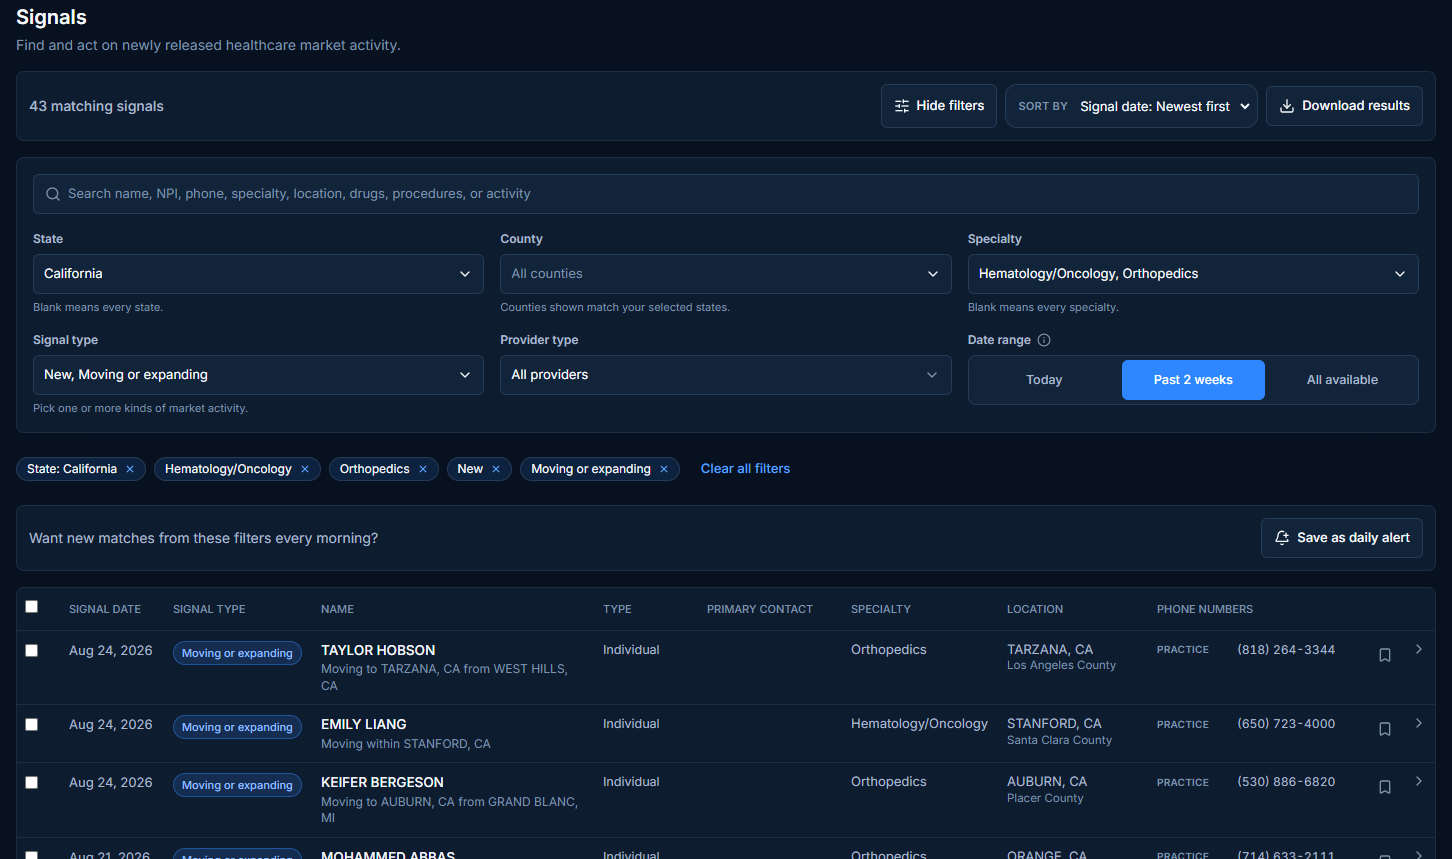
Task: Select the All available date range
Action: pyautogui.click(x=1342, y=380)
